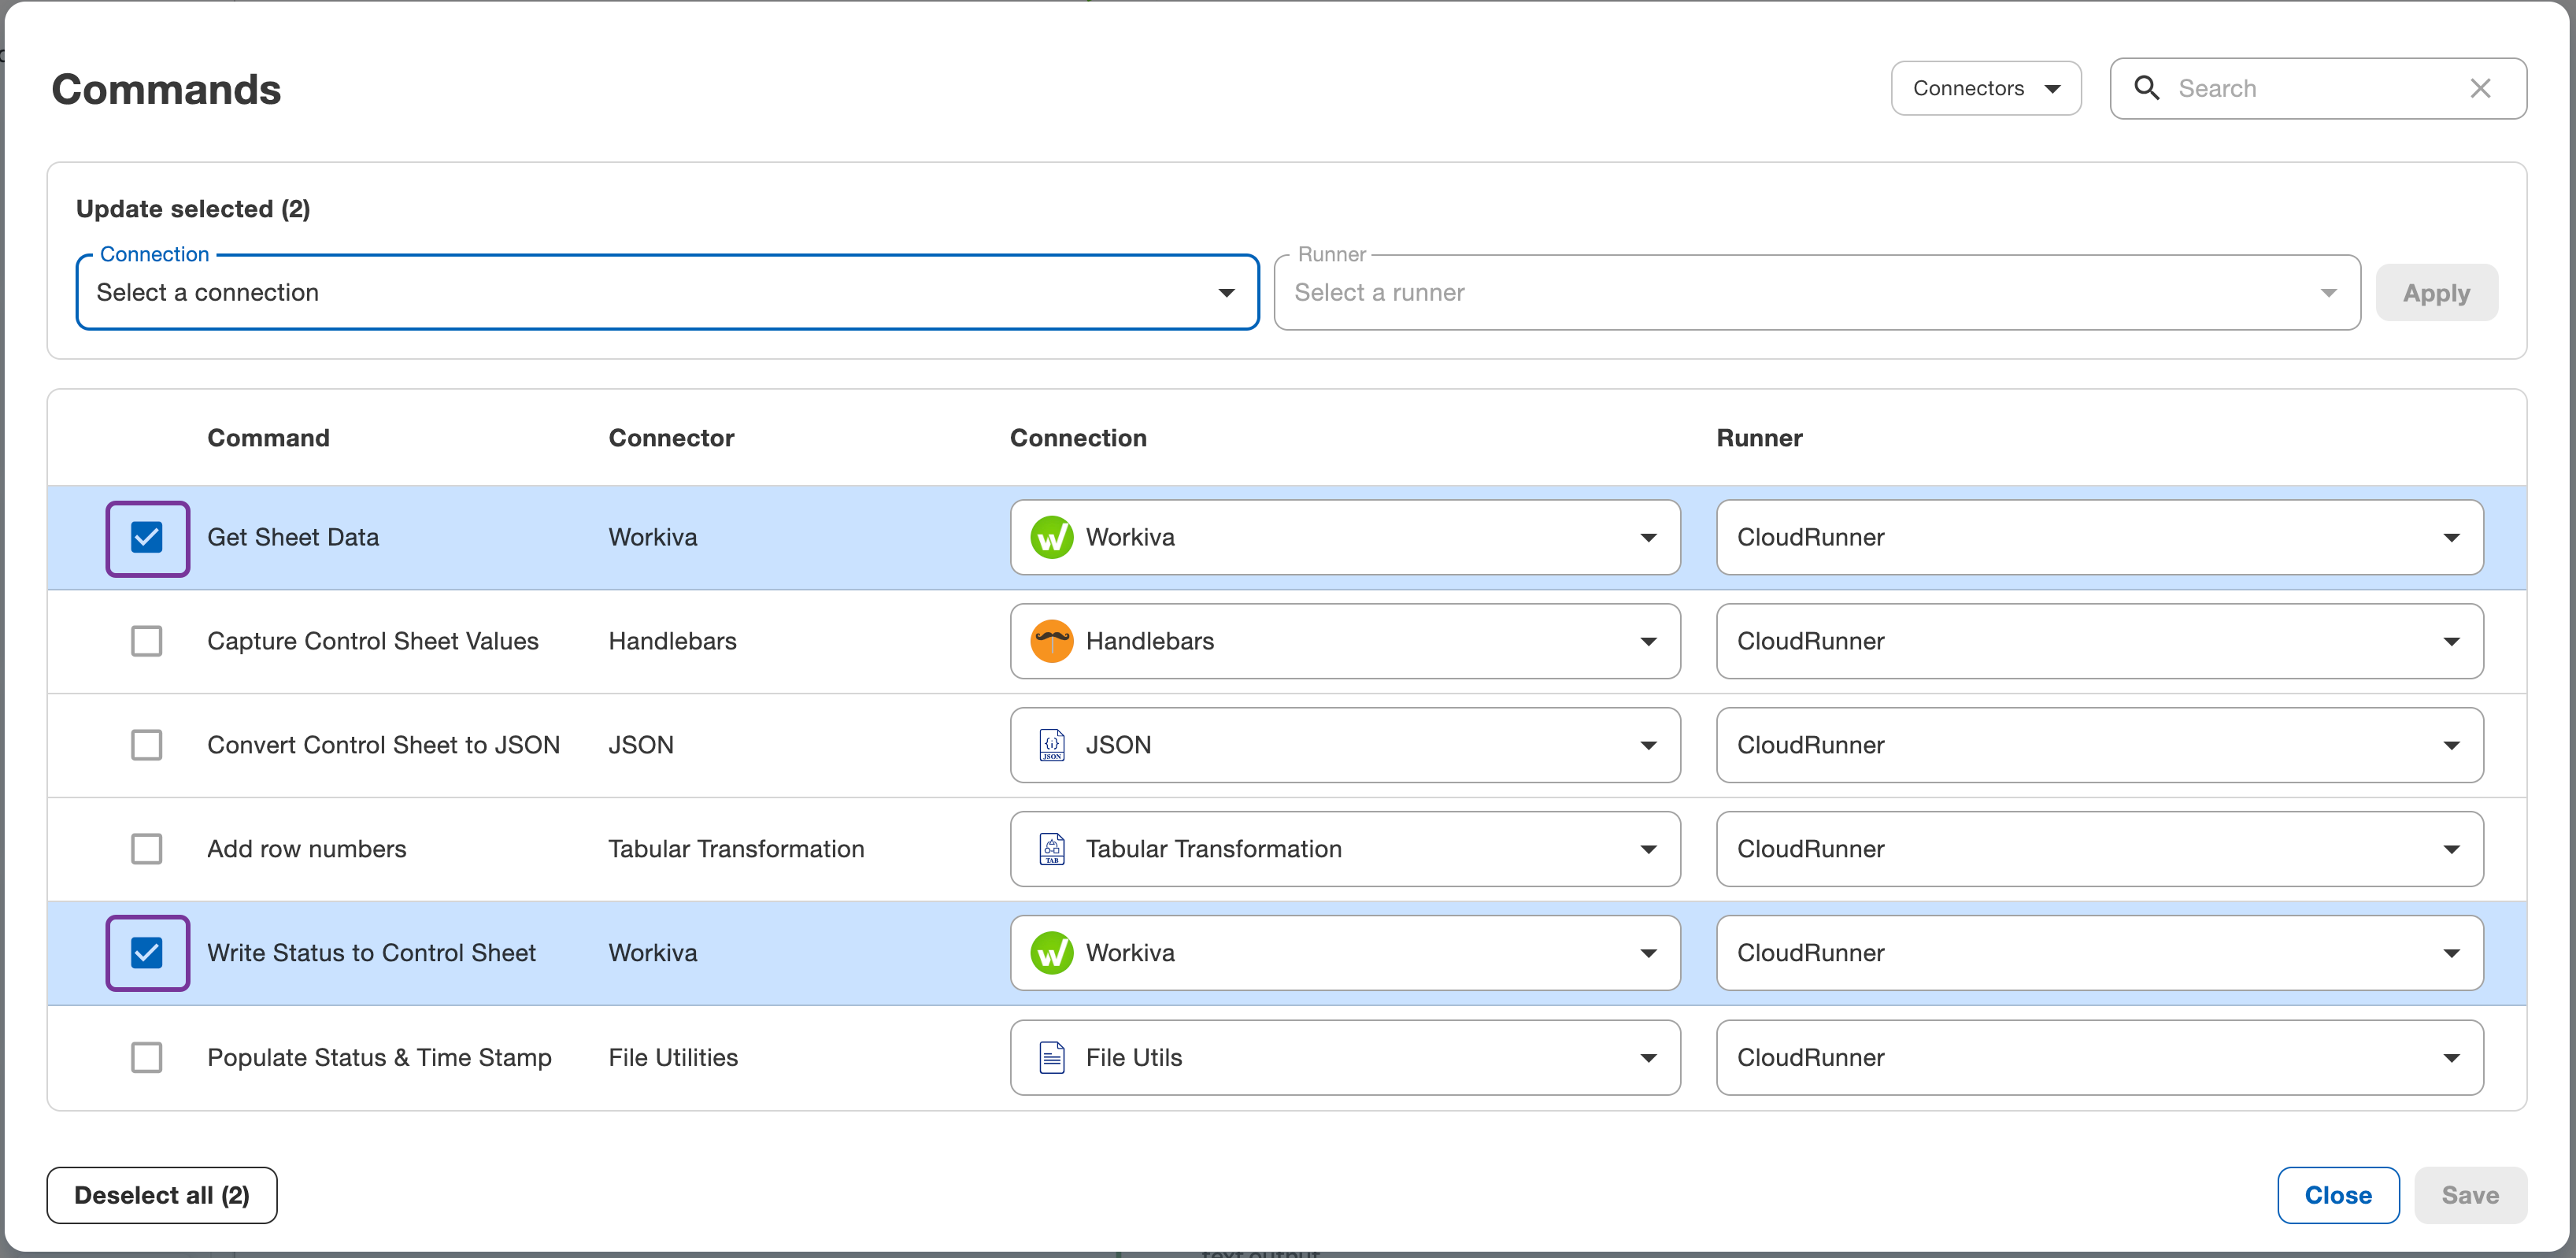Open runner dropdown for Populate Status & Time Stamp
The width and height of the screenshot is (2576, 1258).
[2100, 1057]
